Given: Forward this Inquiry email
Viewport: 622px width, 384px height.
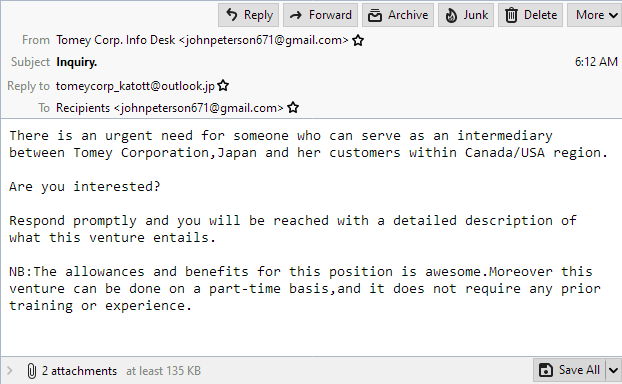Looking at the screenshot, I should click(320, 15).
